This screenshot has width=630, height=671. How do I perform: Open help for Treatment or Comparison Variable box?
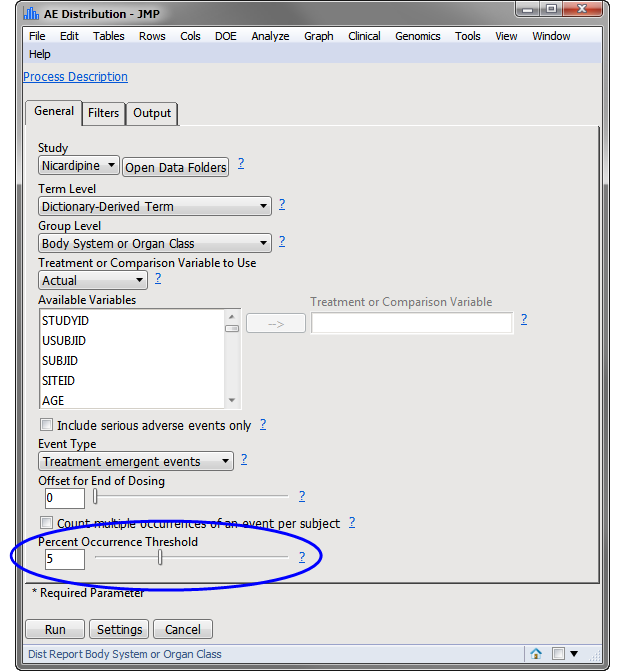tap(524, 319)
